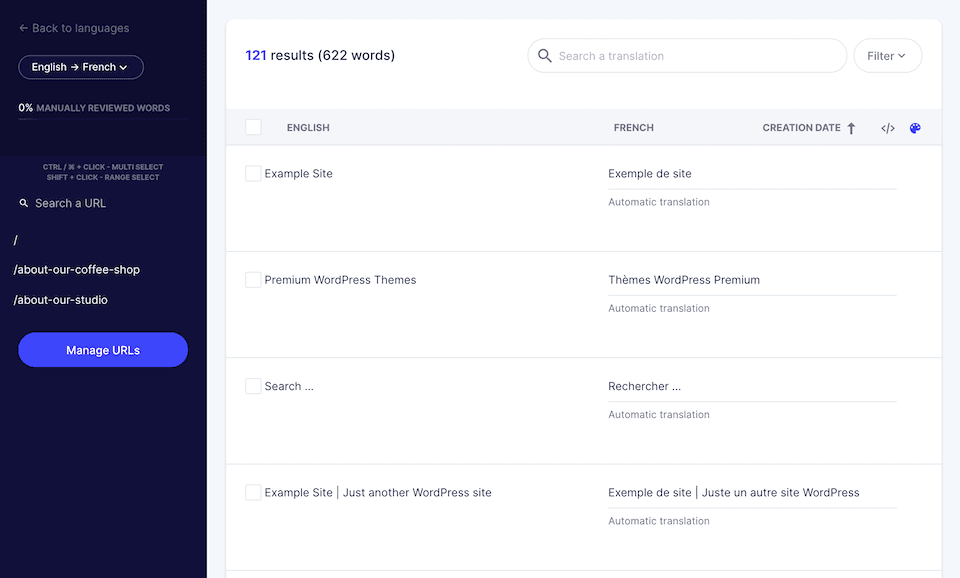Open the code translations view icon
Image resolution: width=960 pixels, height=578 pixels.
(887, 128)
